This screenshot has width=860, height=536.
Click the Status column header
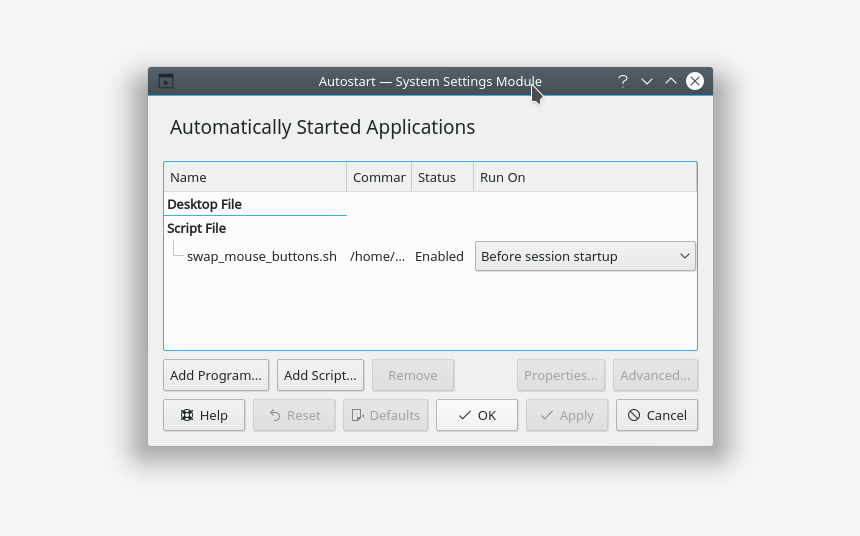441,177
